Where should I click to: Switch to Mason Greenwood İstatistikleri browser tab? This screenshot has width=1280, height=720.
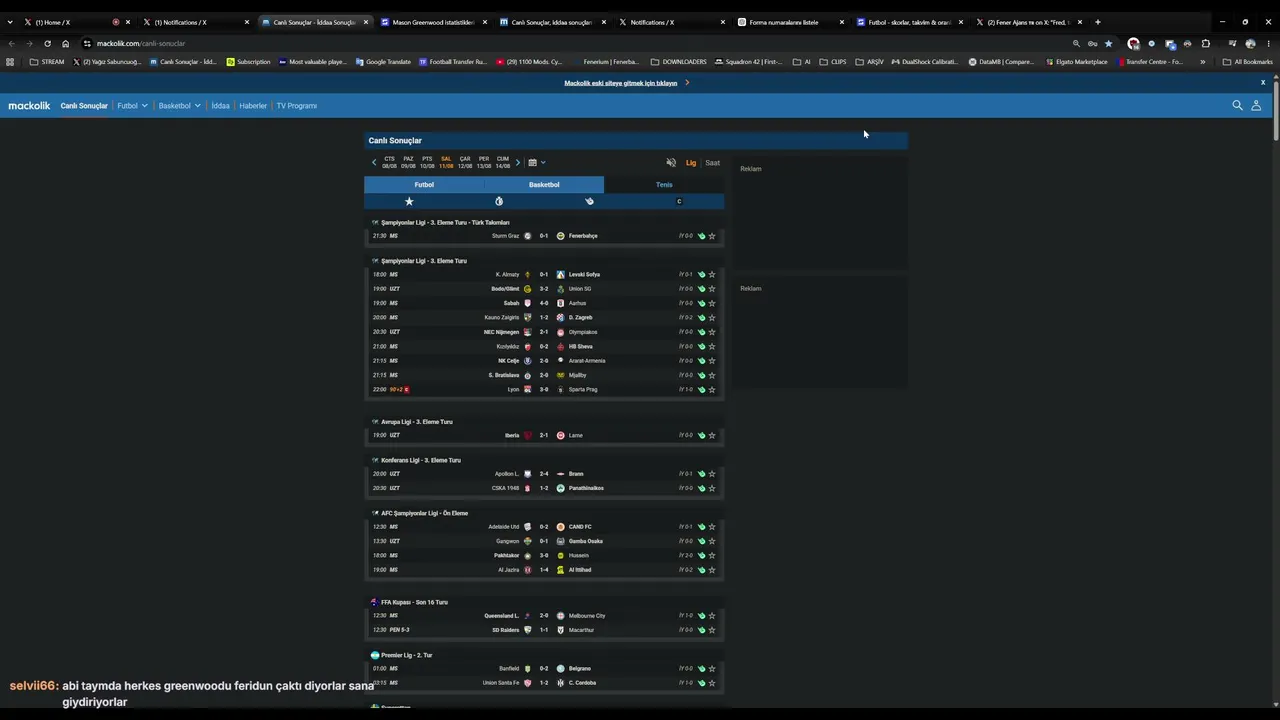(433, 22)
